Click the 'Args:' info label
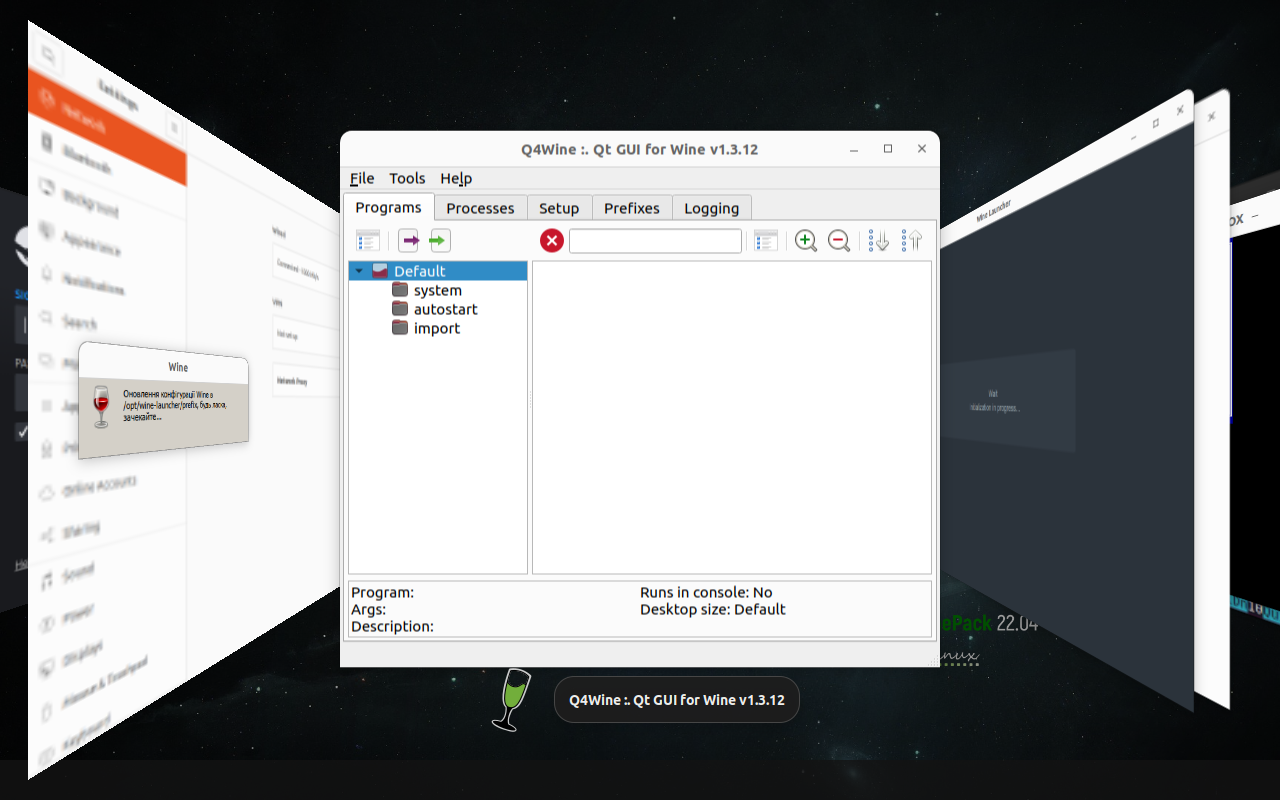Screen dimensions: 1280x800 click(368, 609)
